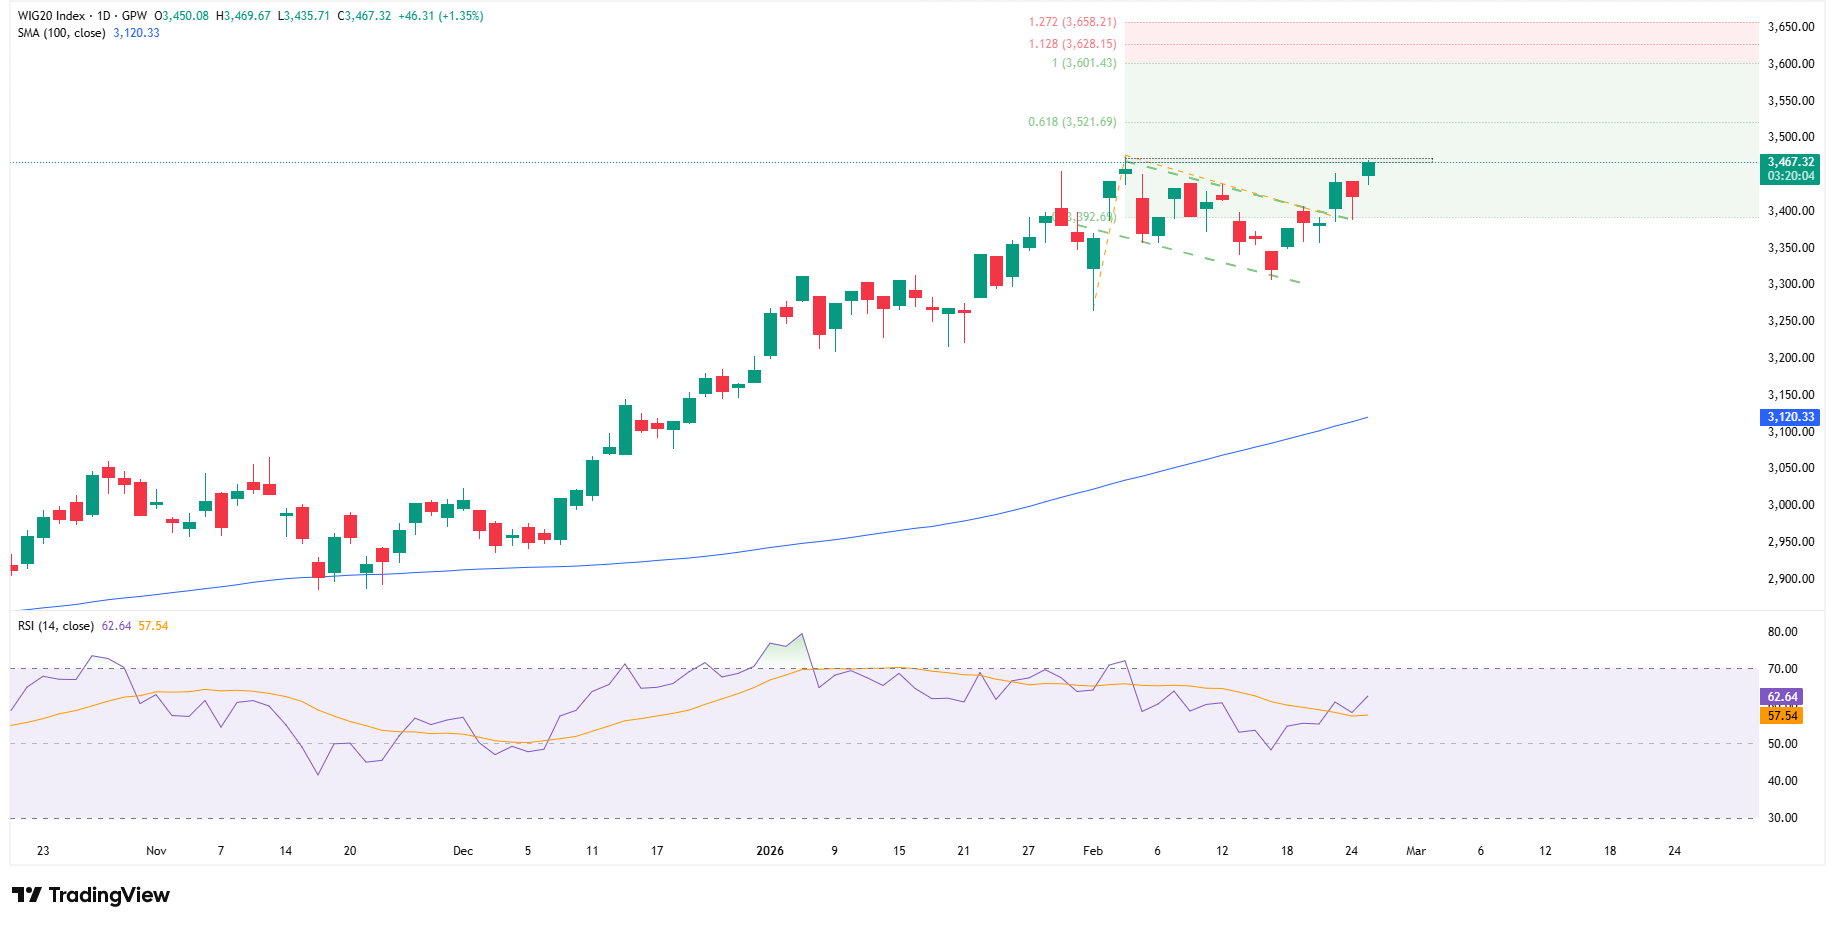Click the countdown timer 03:20:04 on price axis

[1790, 176]
